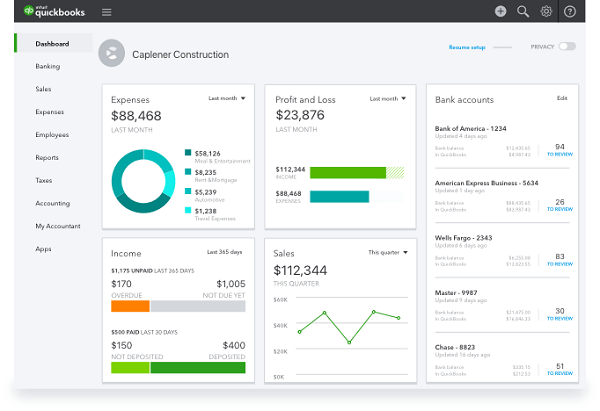Click Edit in Bank accounts
Screen dimensions: 600x411
pyautogui.click(x=562, y=98)
